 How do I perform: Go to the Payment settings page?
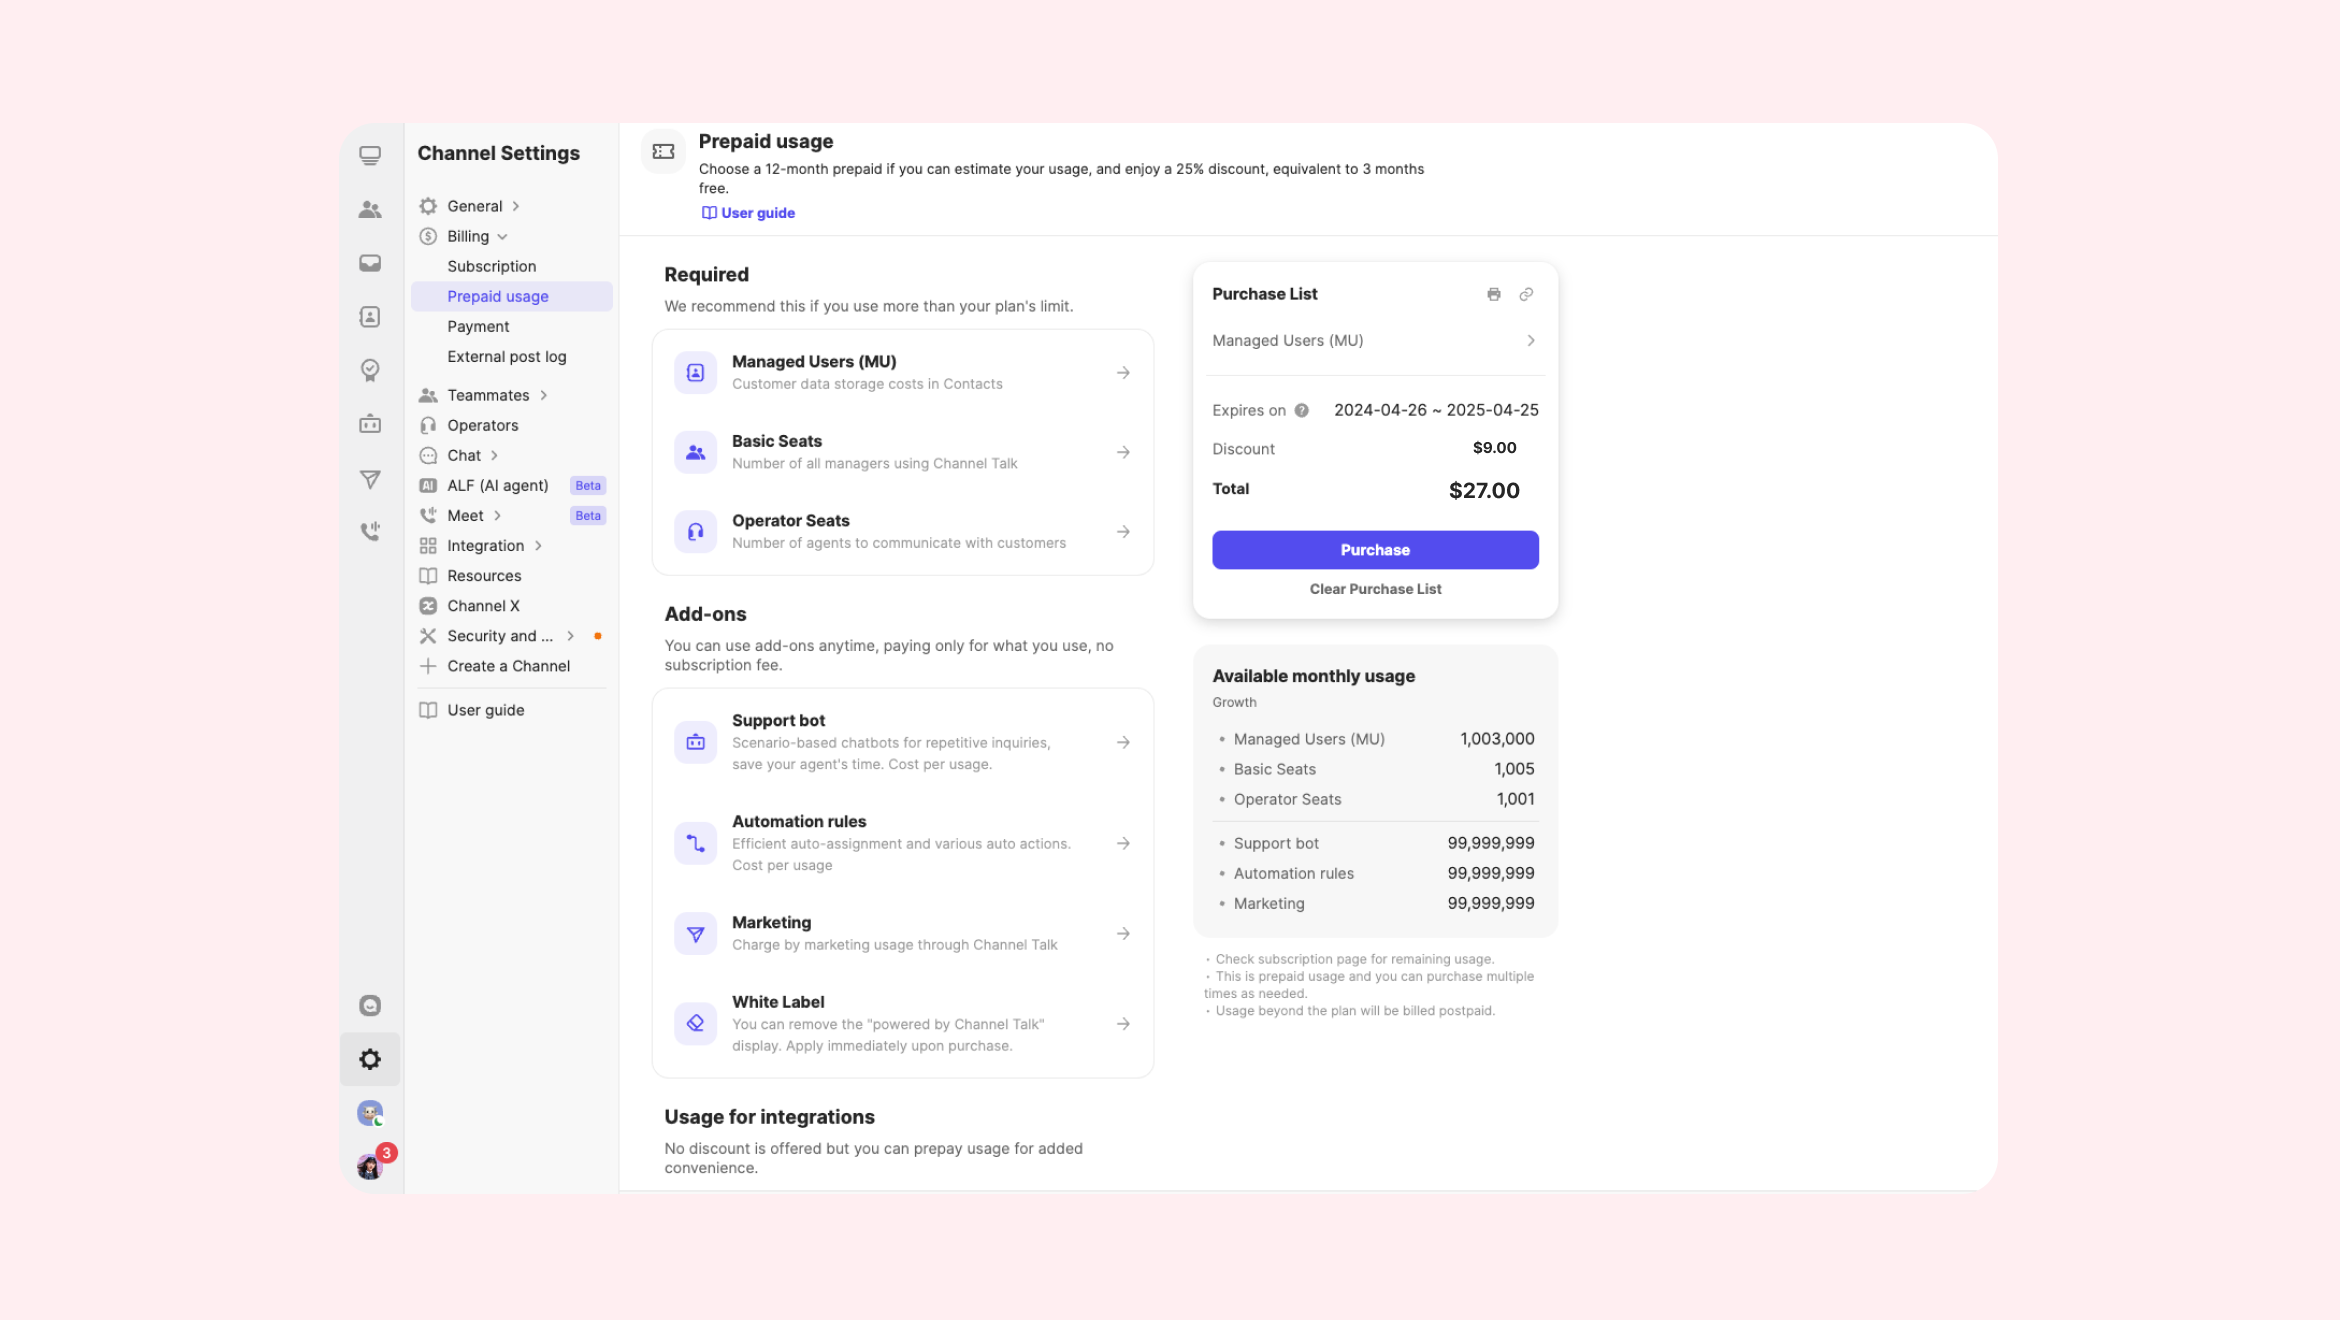pos(478,326)
